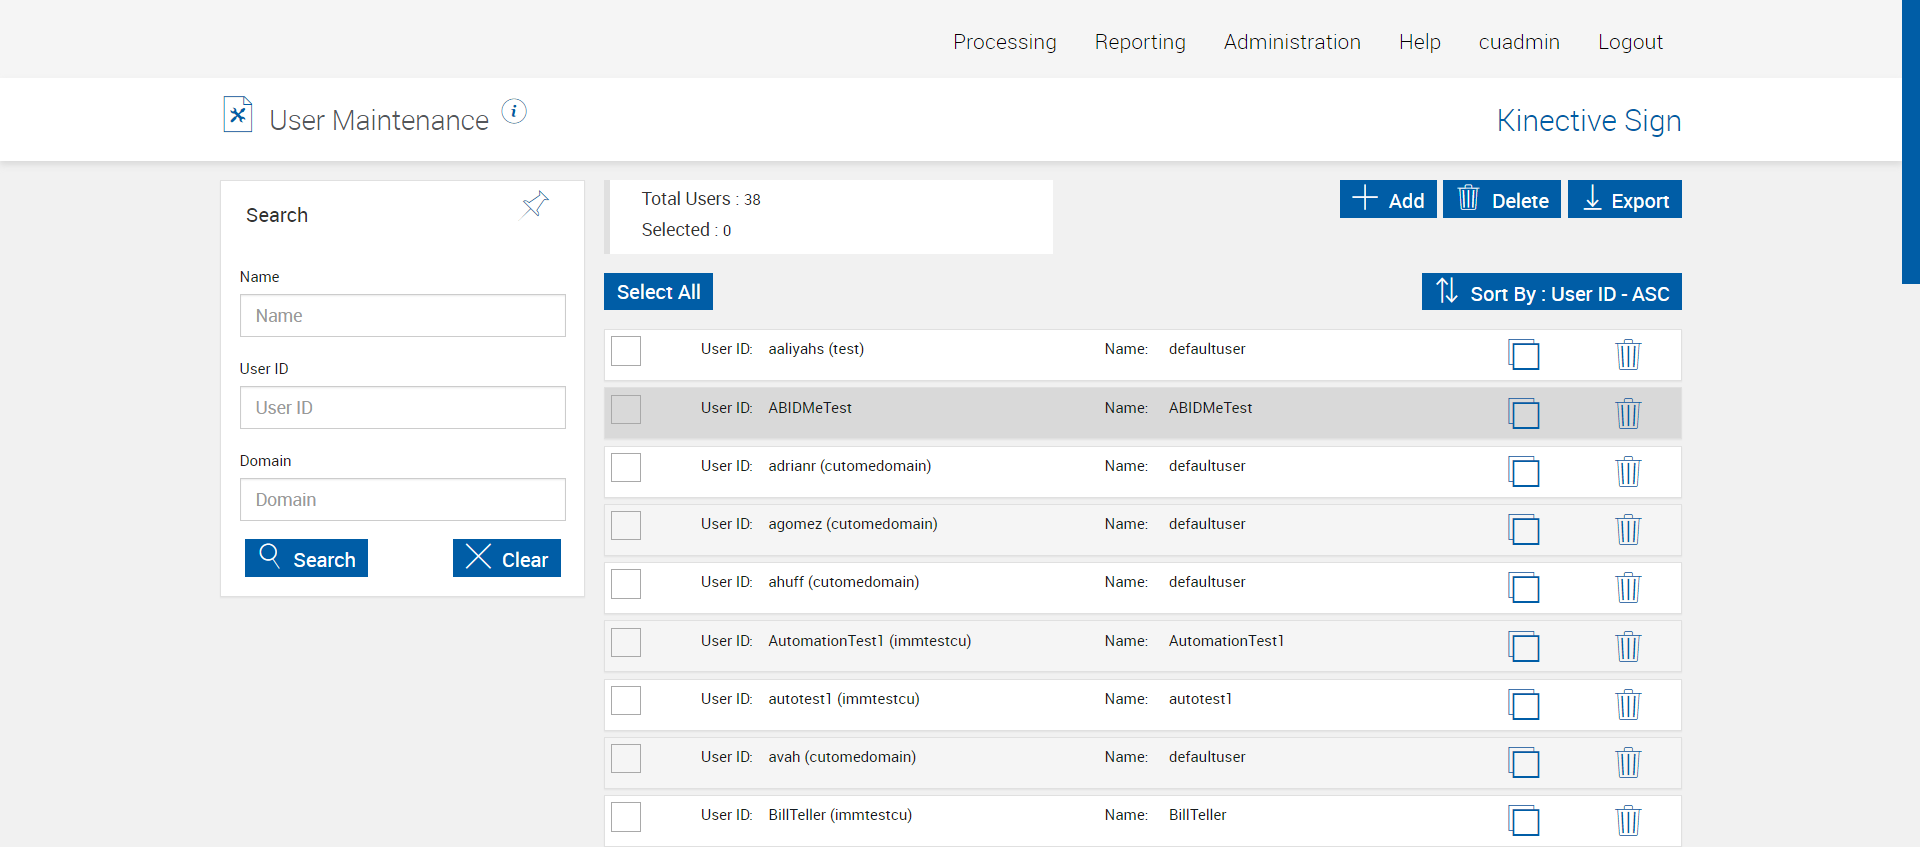Focus the Name search field

point(403,316)
